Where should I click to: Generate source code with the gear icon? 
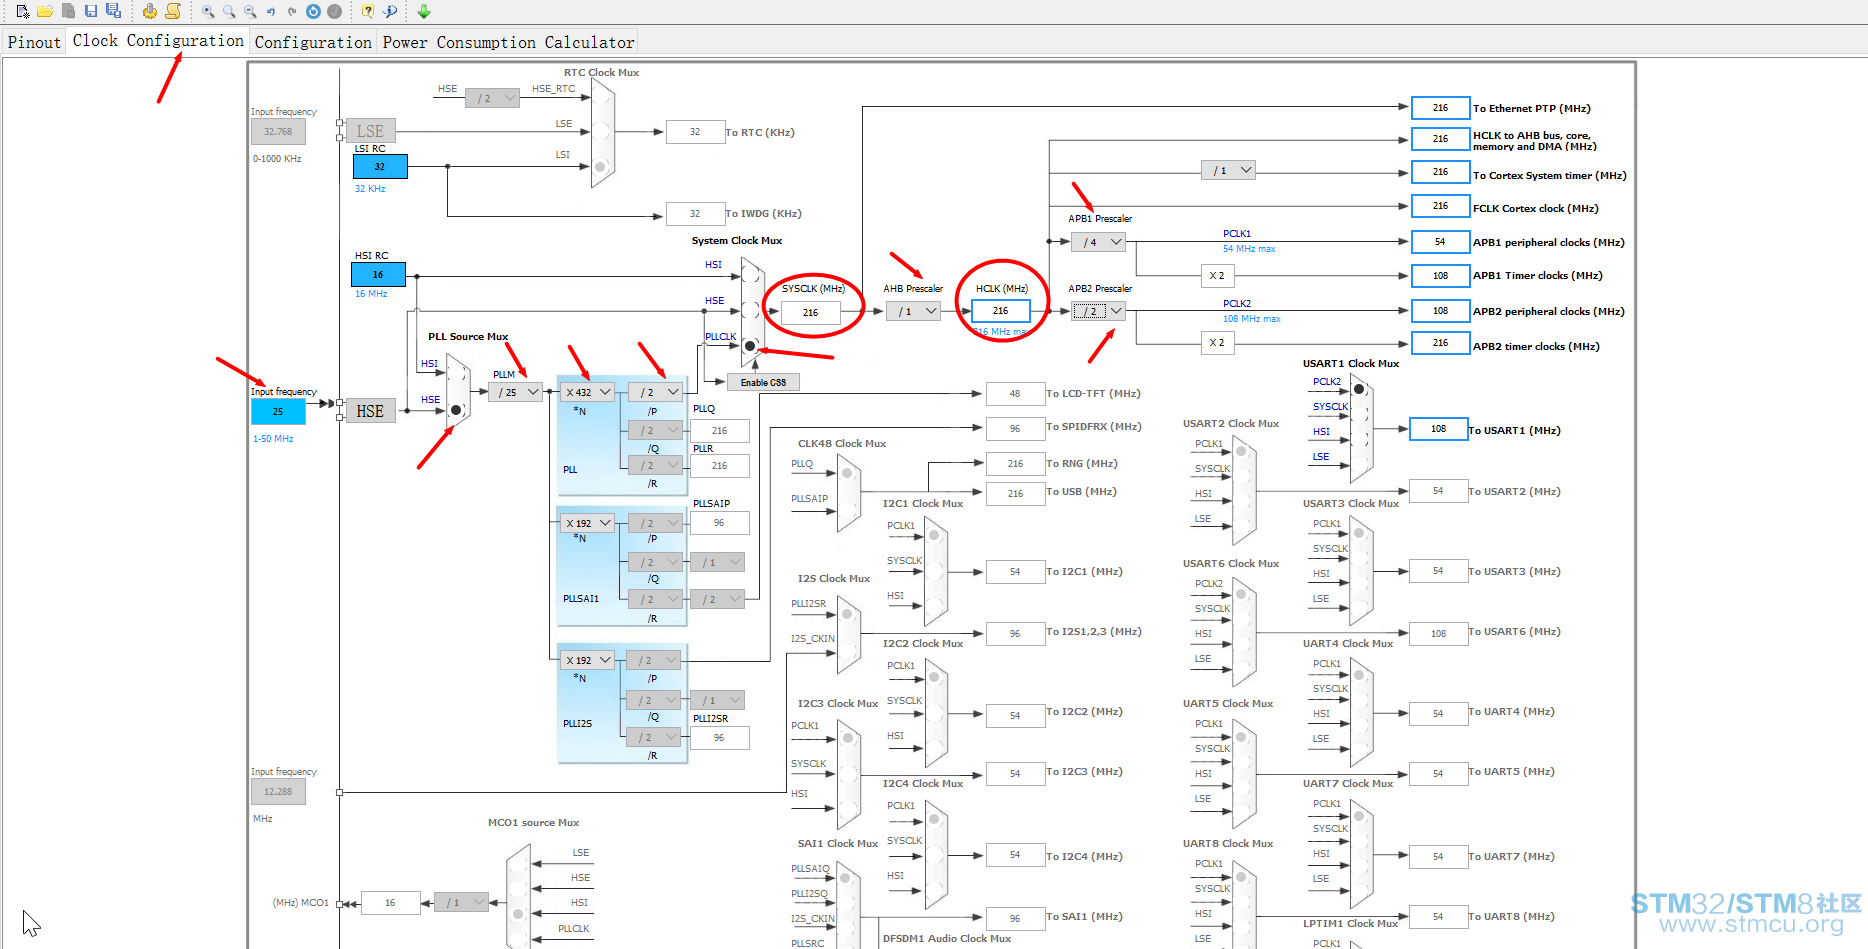[x=150, y=11]
